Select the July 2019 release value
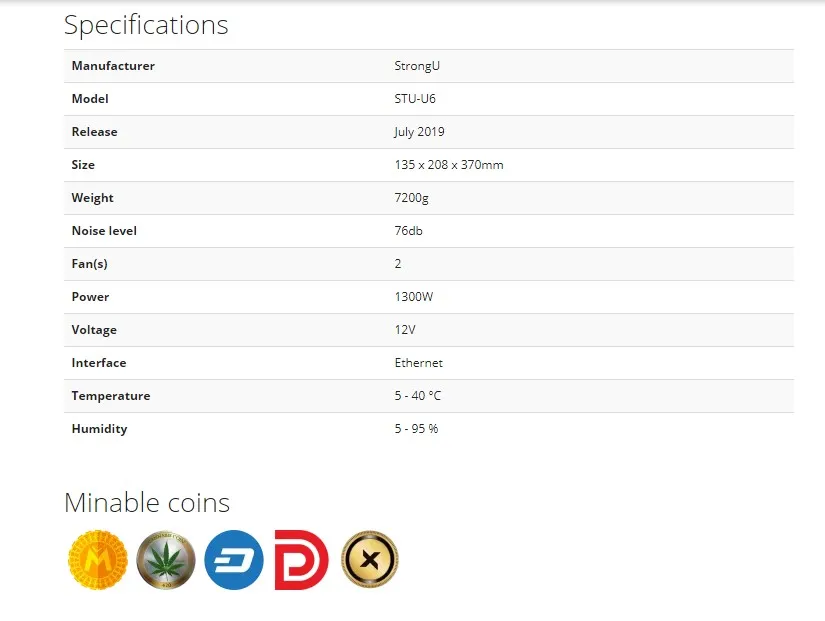Screen dimensions: 825x621 pyautogui.click(x=419, y=132)
